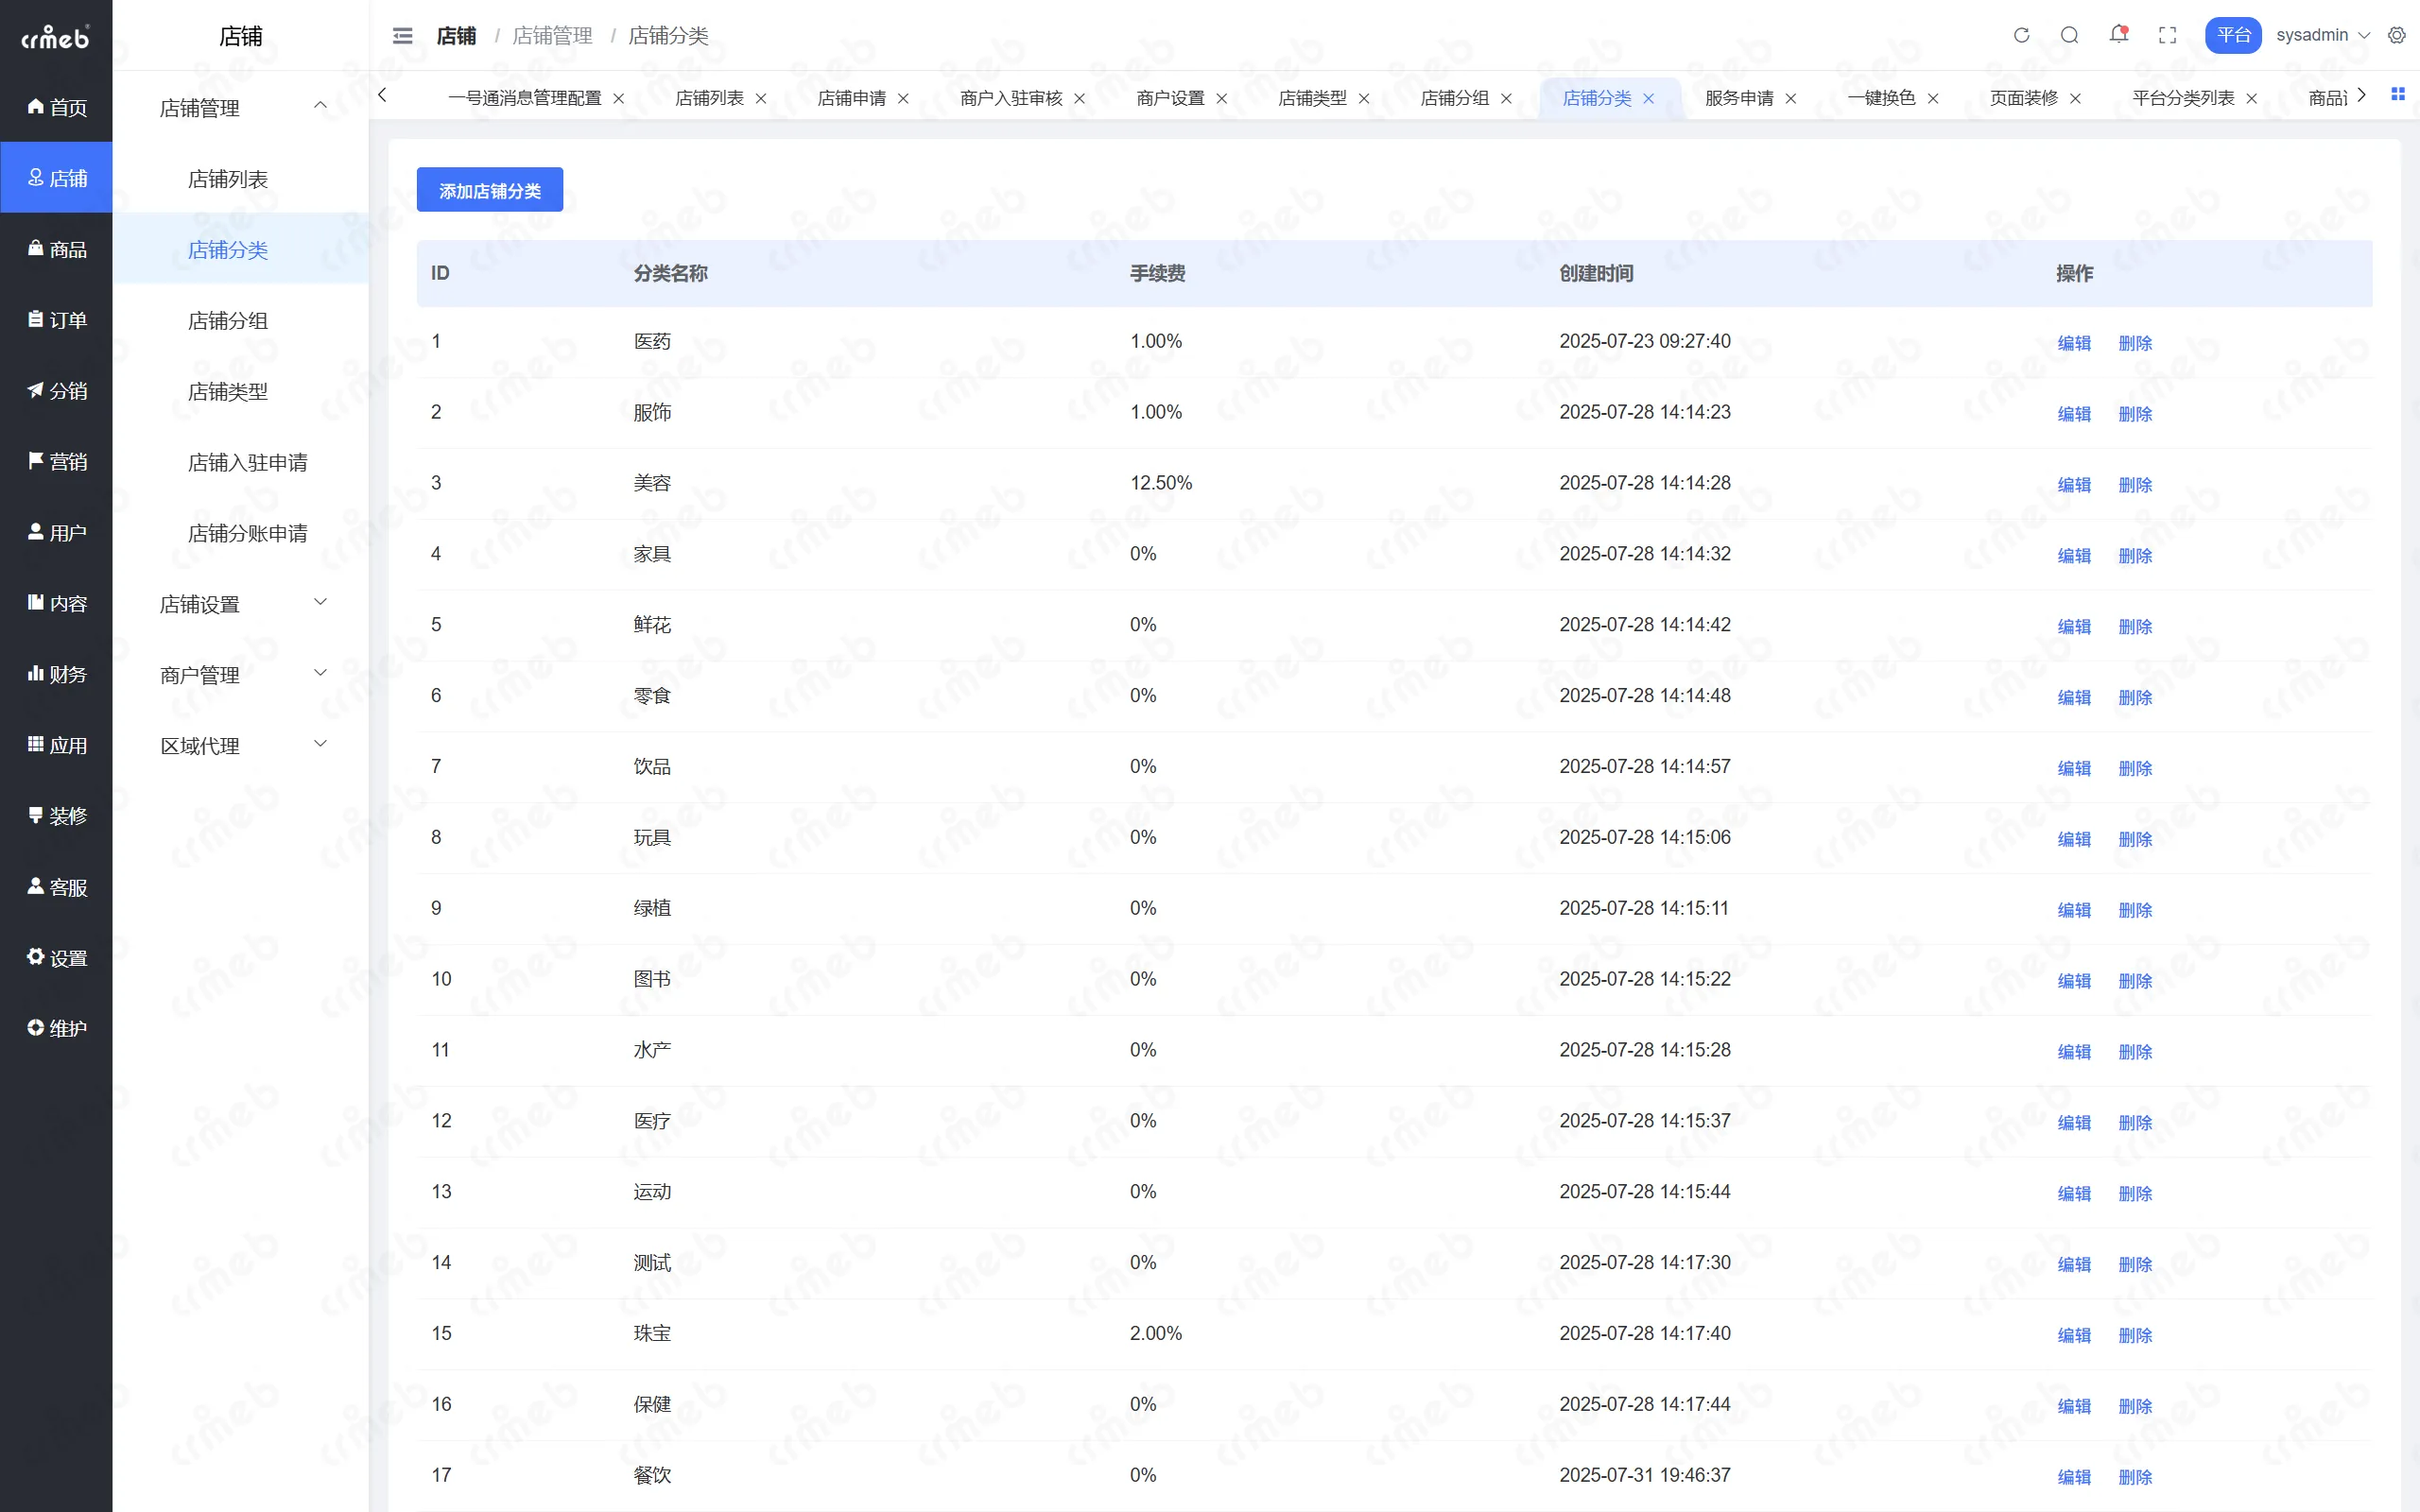Click 删除 for the 餐饮 row

2135,1477
